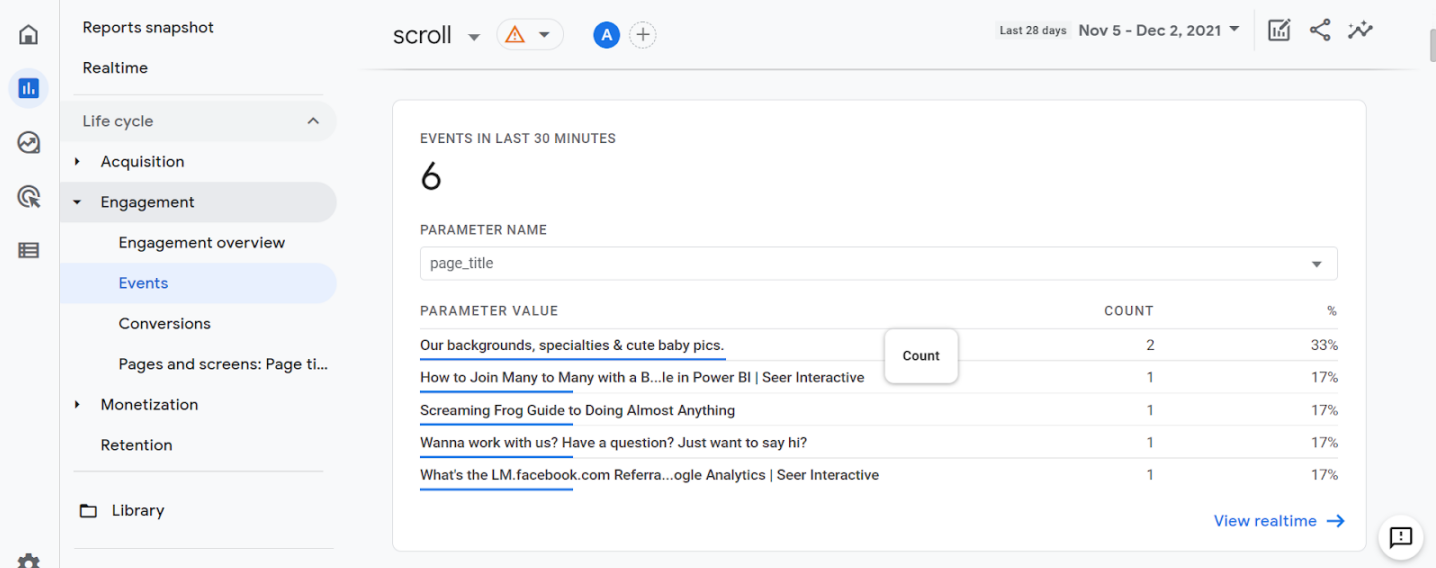
Task: Open the Advertising cursor-target icon
Action: click(x=29, y=197)
